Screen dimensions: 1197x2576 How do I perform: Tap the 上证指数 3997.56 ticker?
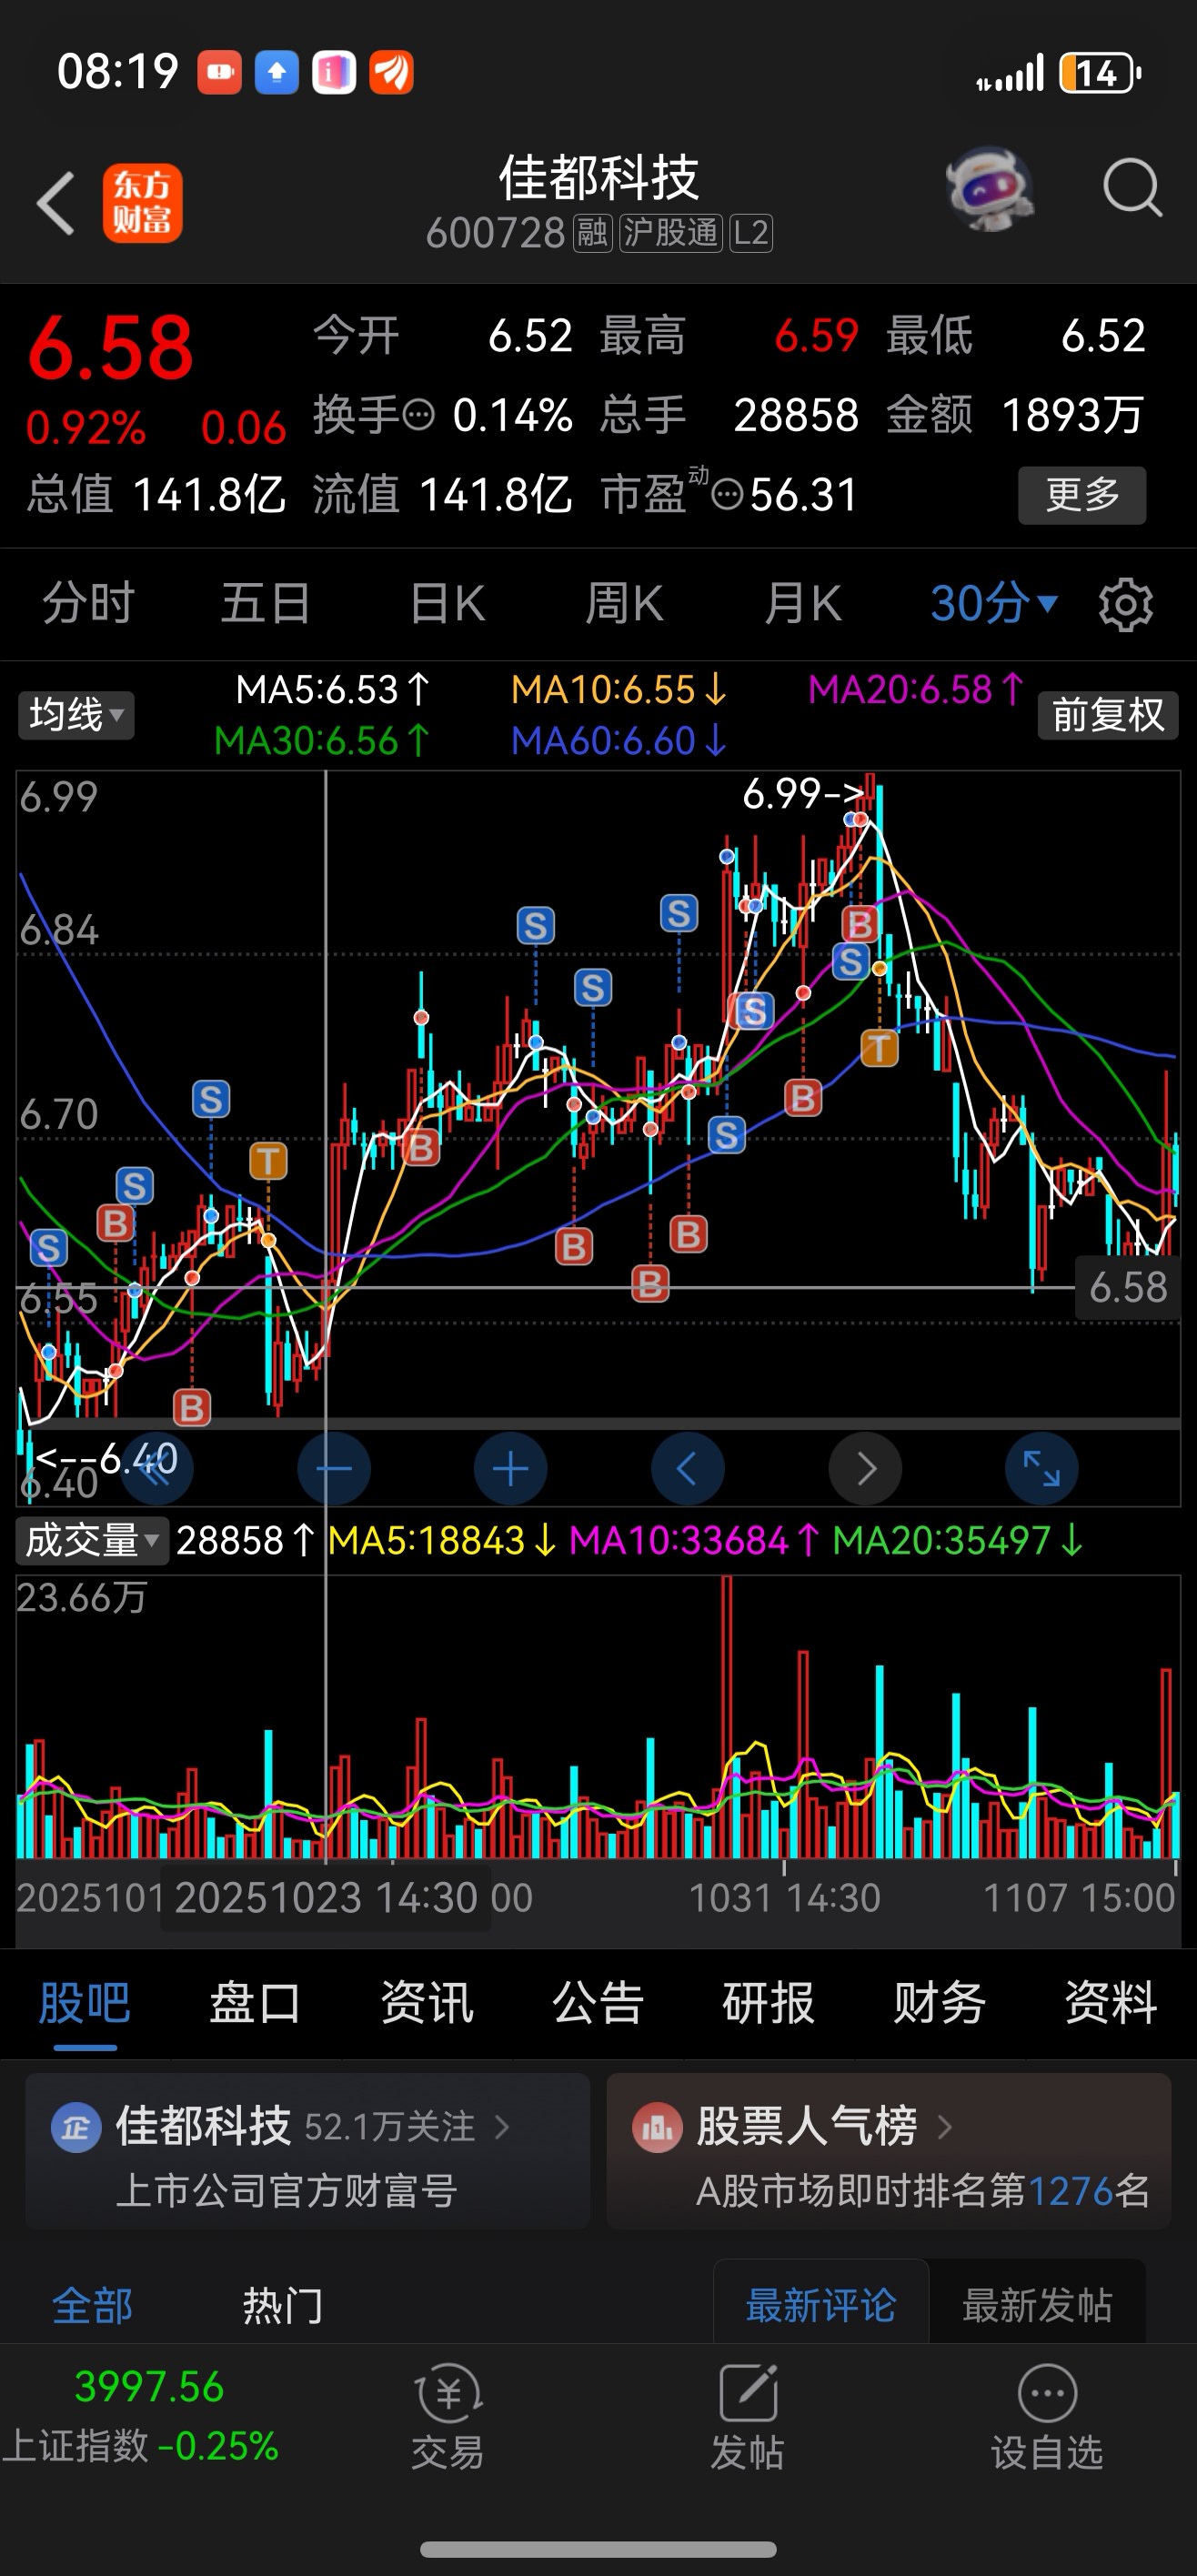point(142,2416)
